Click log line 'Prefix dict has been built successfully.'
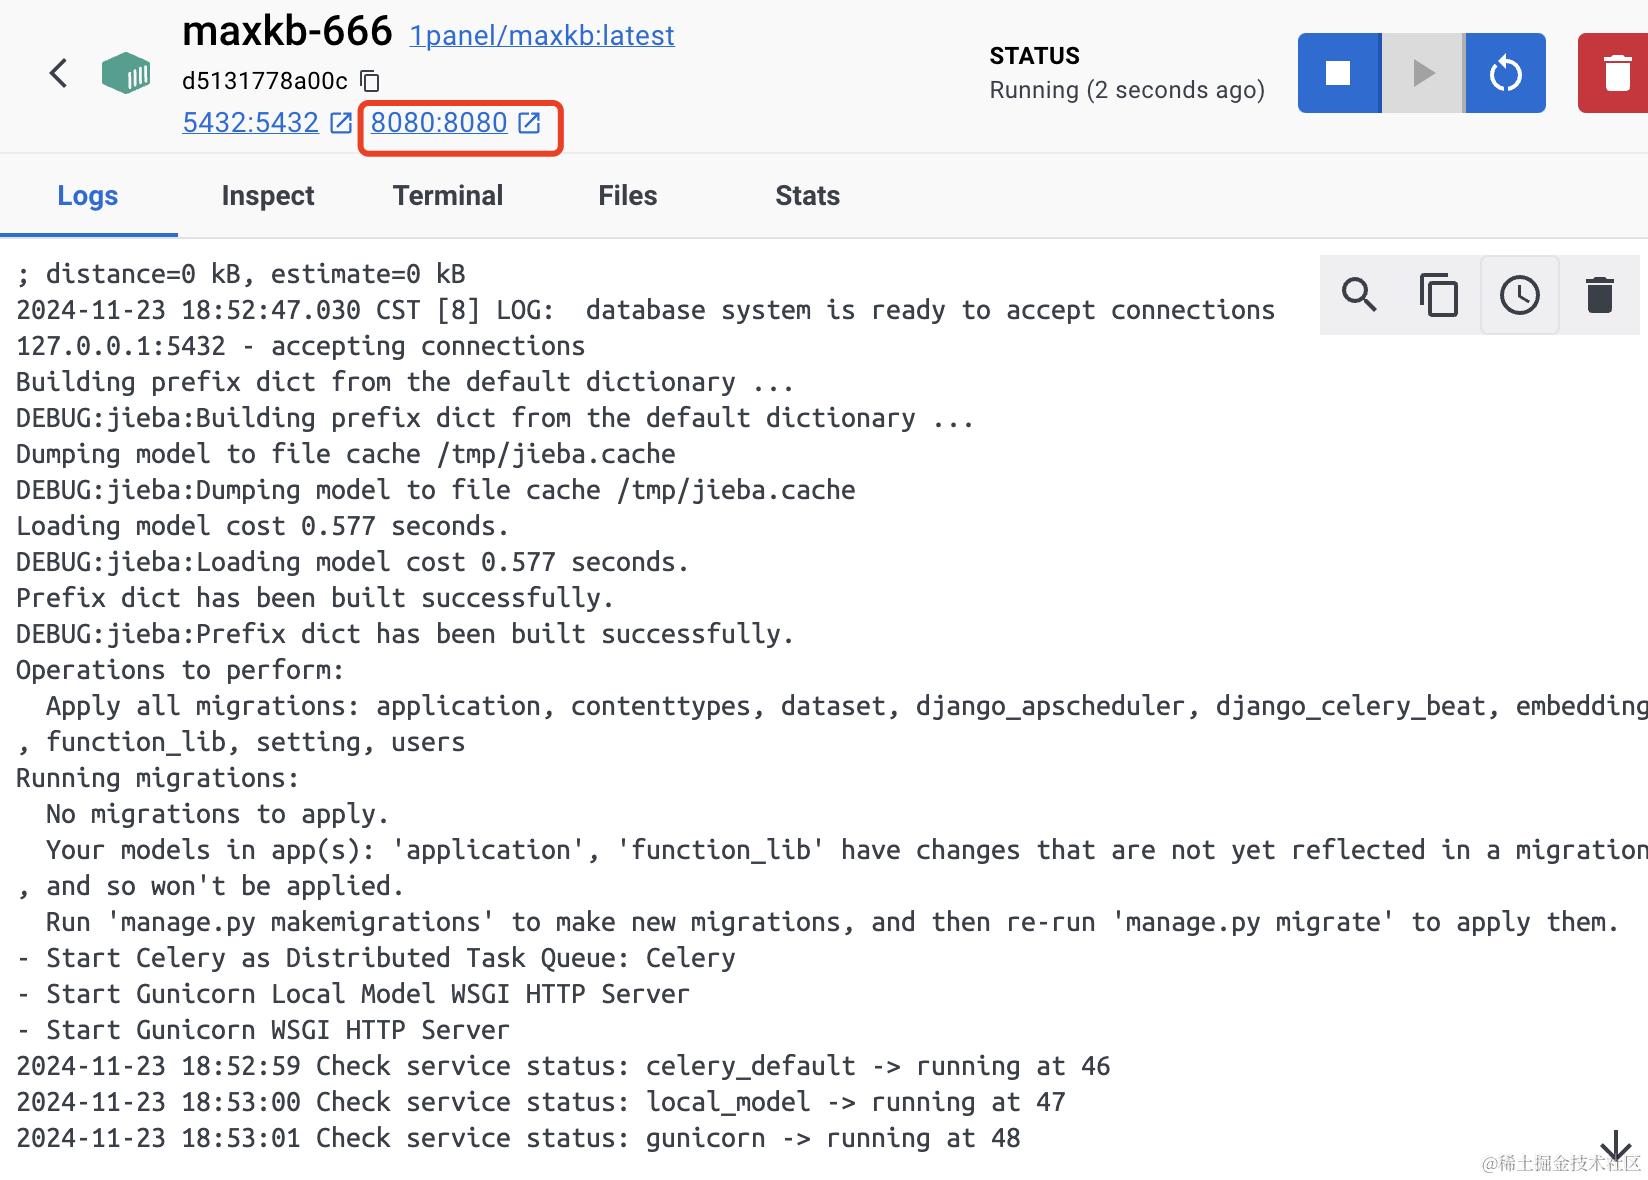Screen dimensions: 1648x1180 point(315,598)
